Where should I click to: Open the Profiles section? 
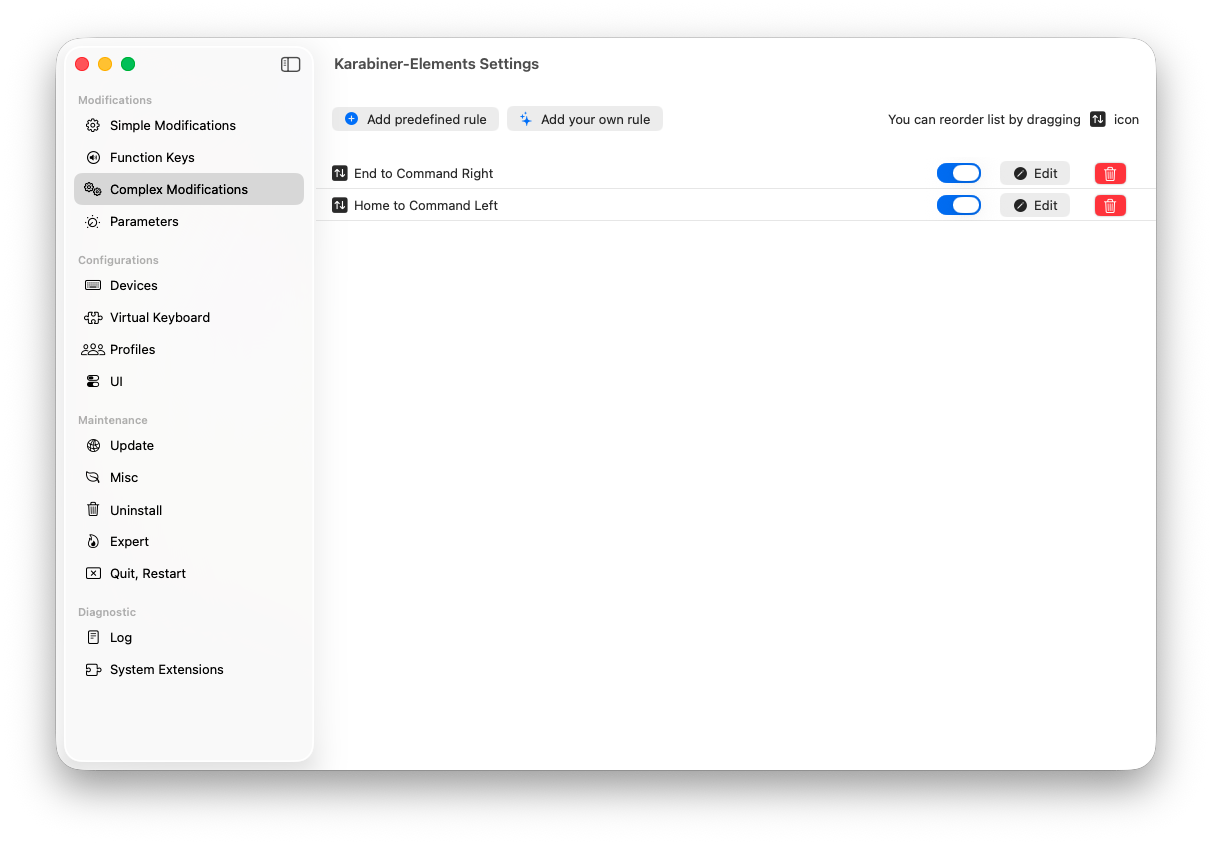pyautogui.click(x=132, y=349)
